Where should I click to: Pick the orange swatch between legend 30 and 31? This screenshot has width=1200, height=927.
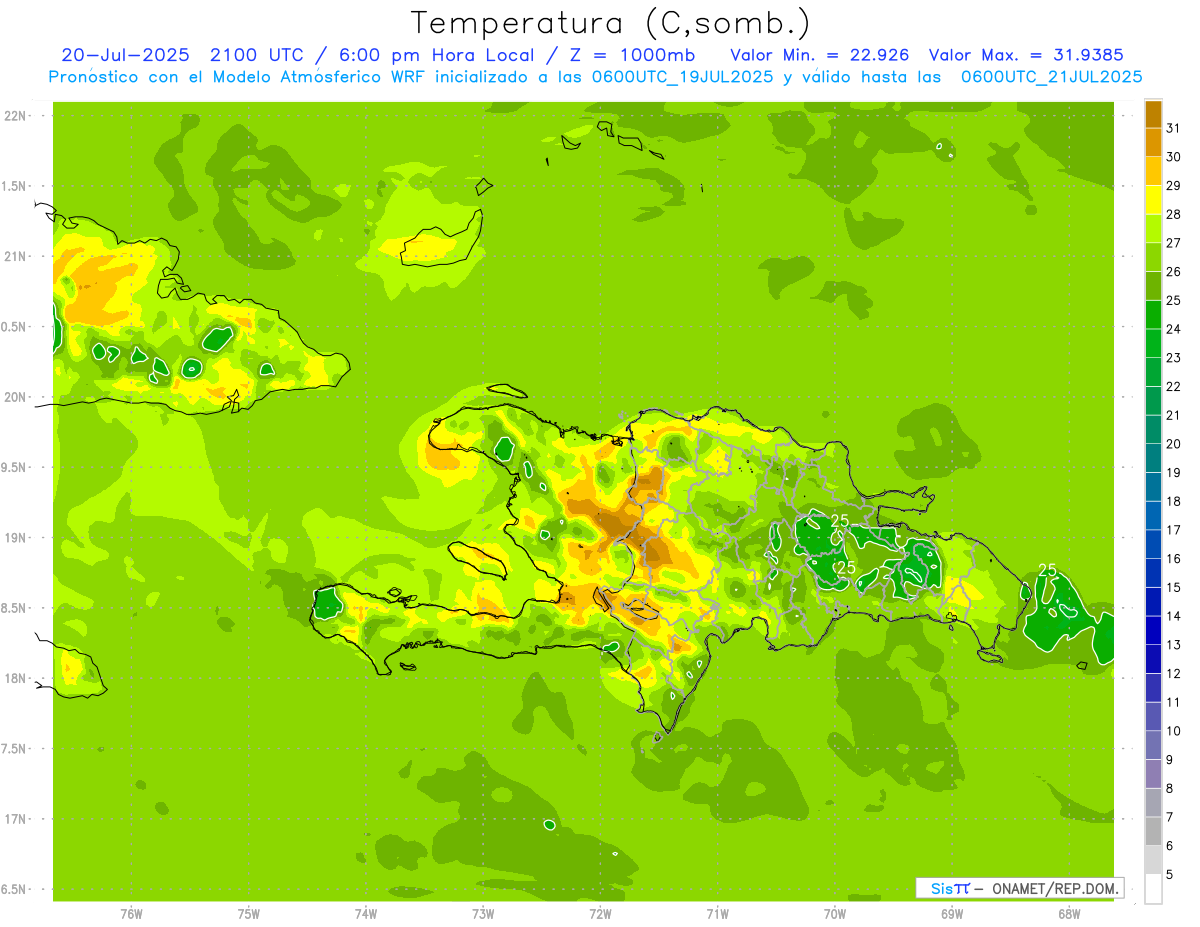1153,142
